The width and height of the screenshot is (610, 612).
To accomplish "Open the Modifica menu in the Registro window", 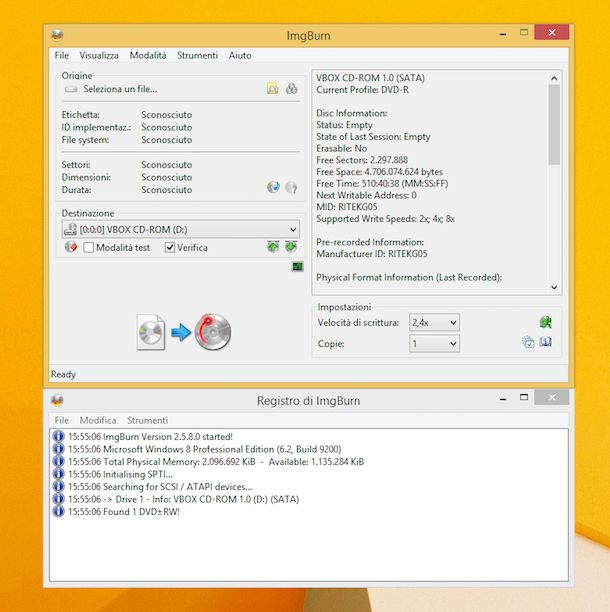I will (x=98, y=420).
